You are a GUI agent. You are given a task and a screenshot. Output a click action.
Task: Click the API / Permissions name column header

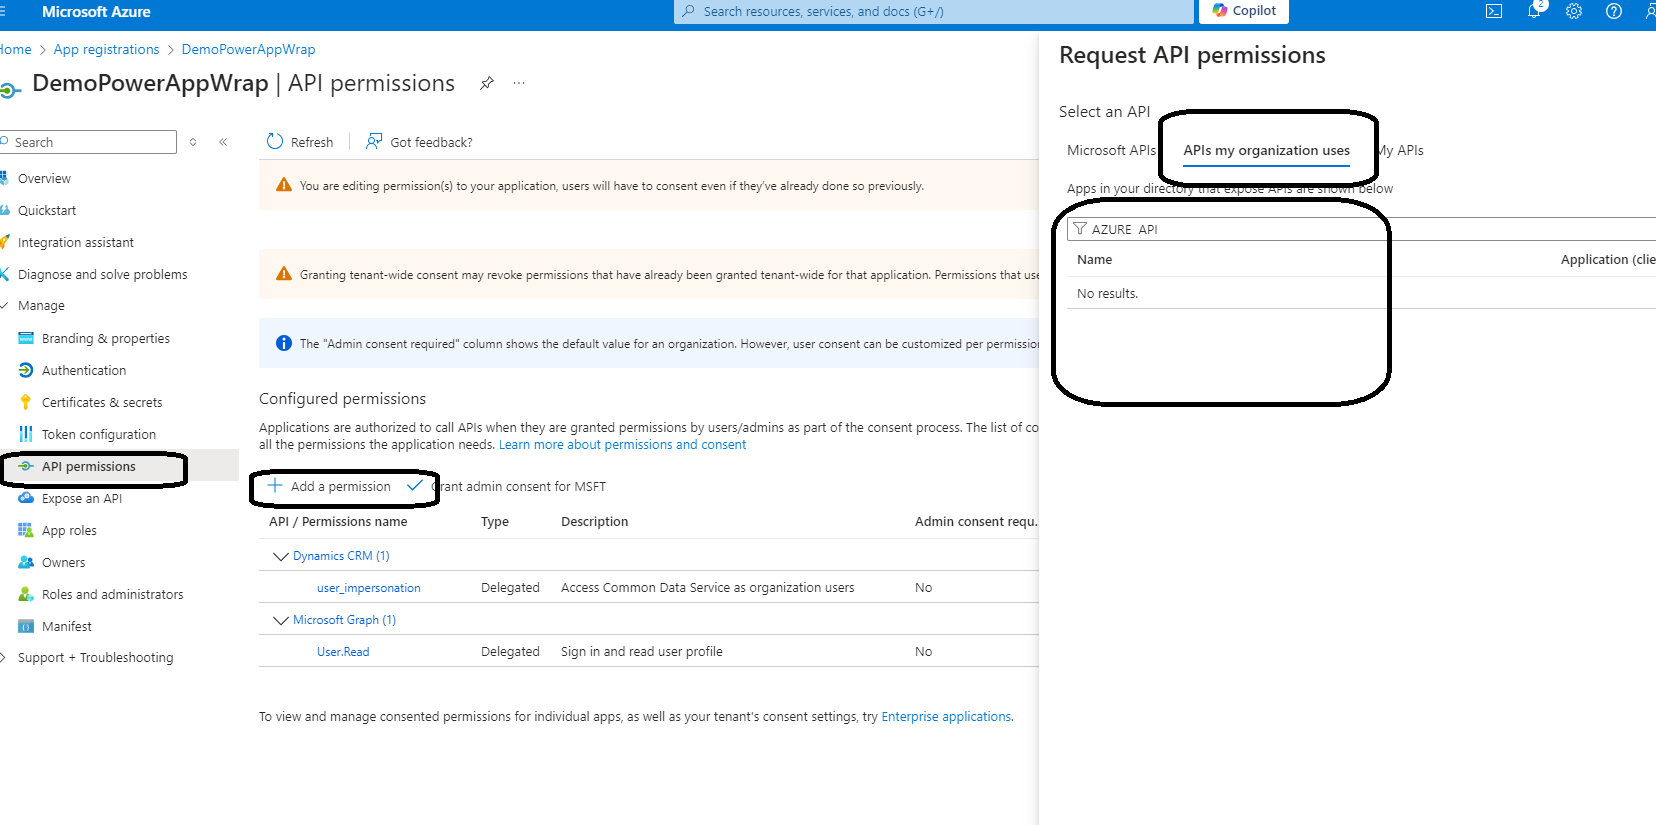(338, 522)
